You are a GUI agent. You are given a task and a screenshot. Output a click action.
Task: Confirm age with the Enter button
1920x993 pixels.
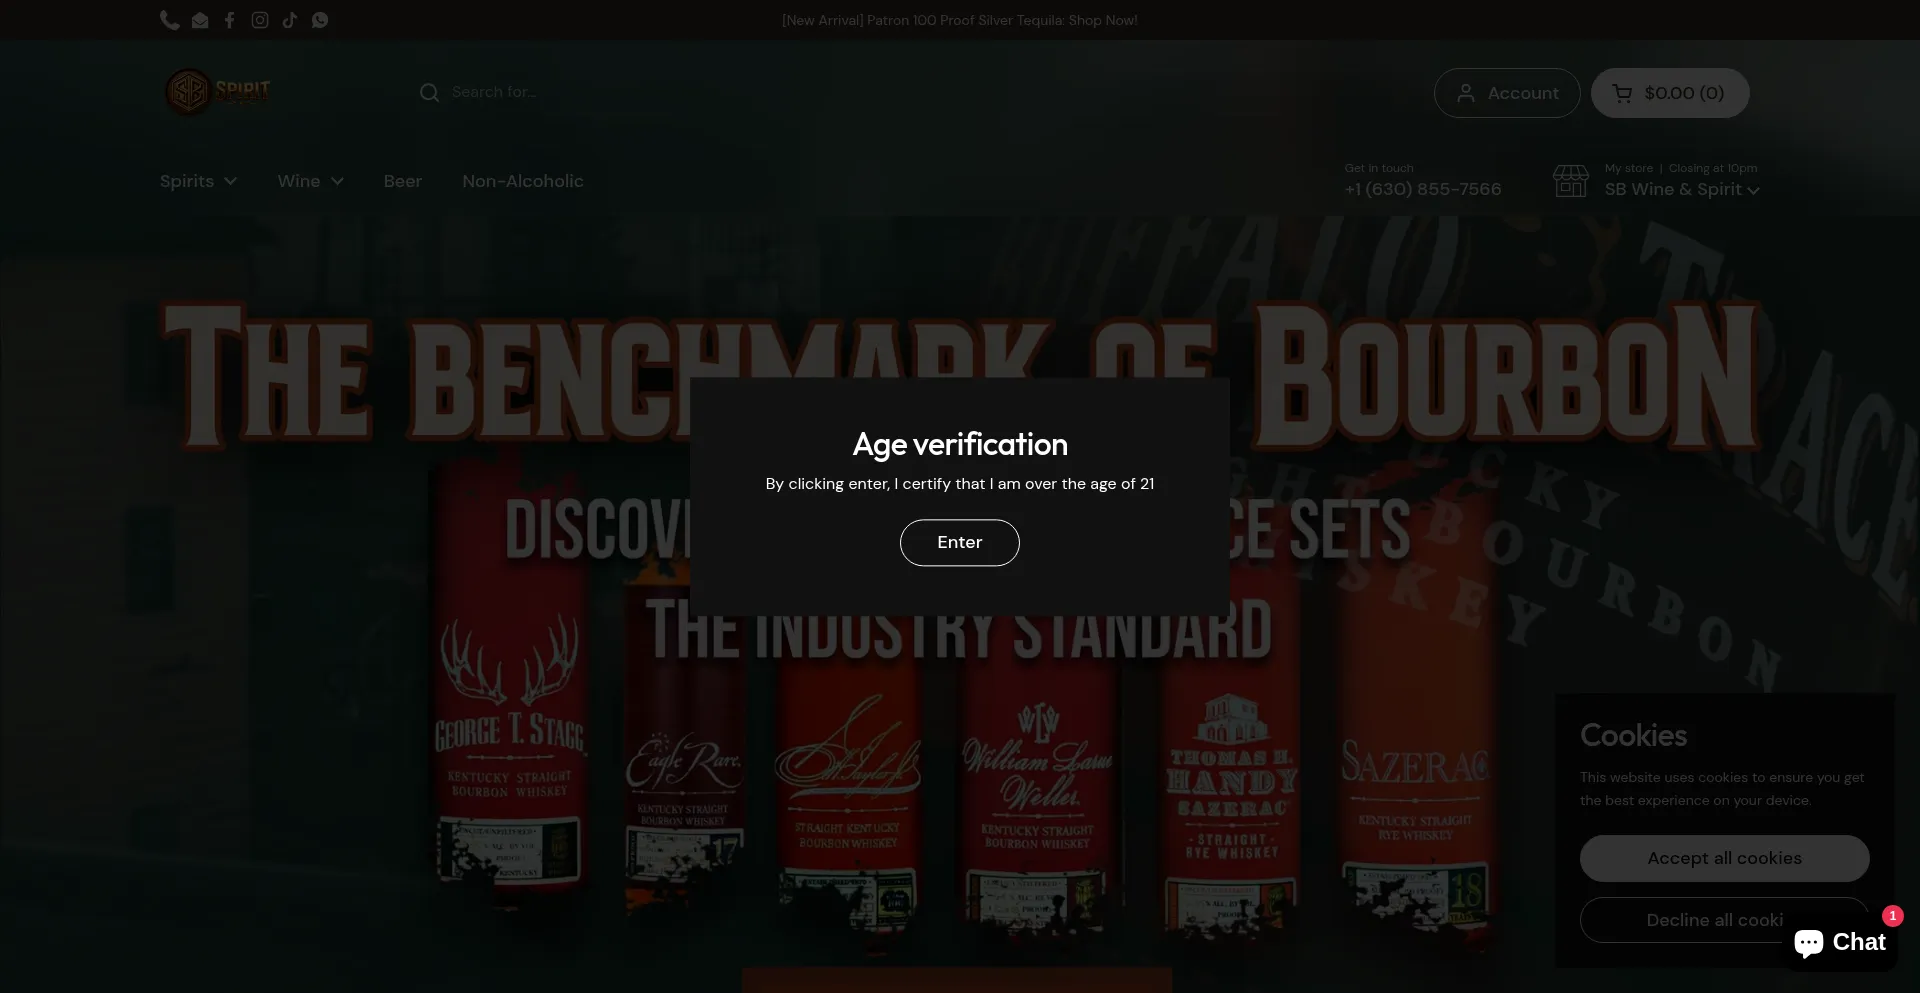(960, 542)
